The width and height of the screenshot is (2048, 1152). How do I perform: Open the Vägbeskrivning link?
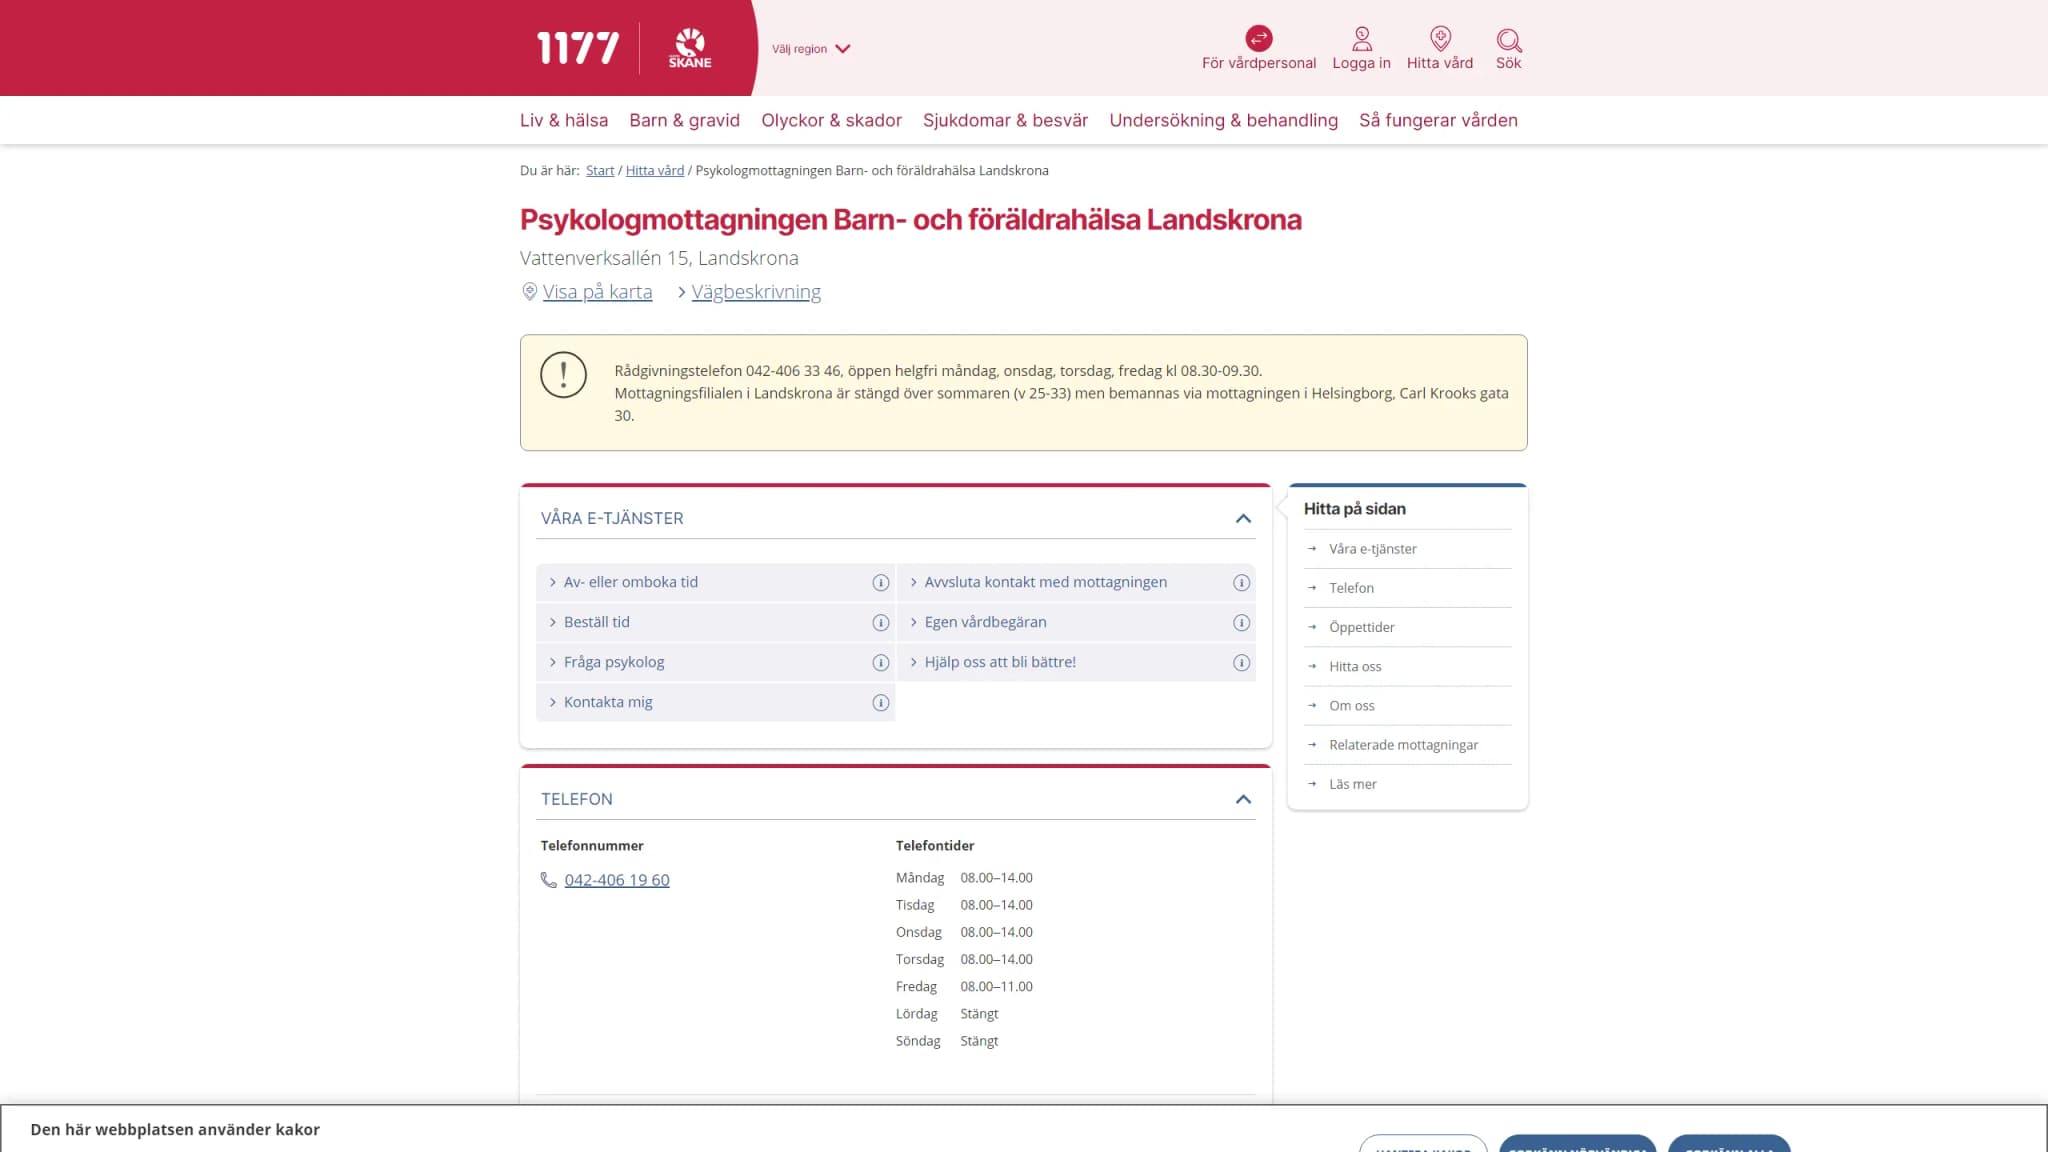coord(756,292)
